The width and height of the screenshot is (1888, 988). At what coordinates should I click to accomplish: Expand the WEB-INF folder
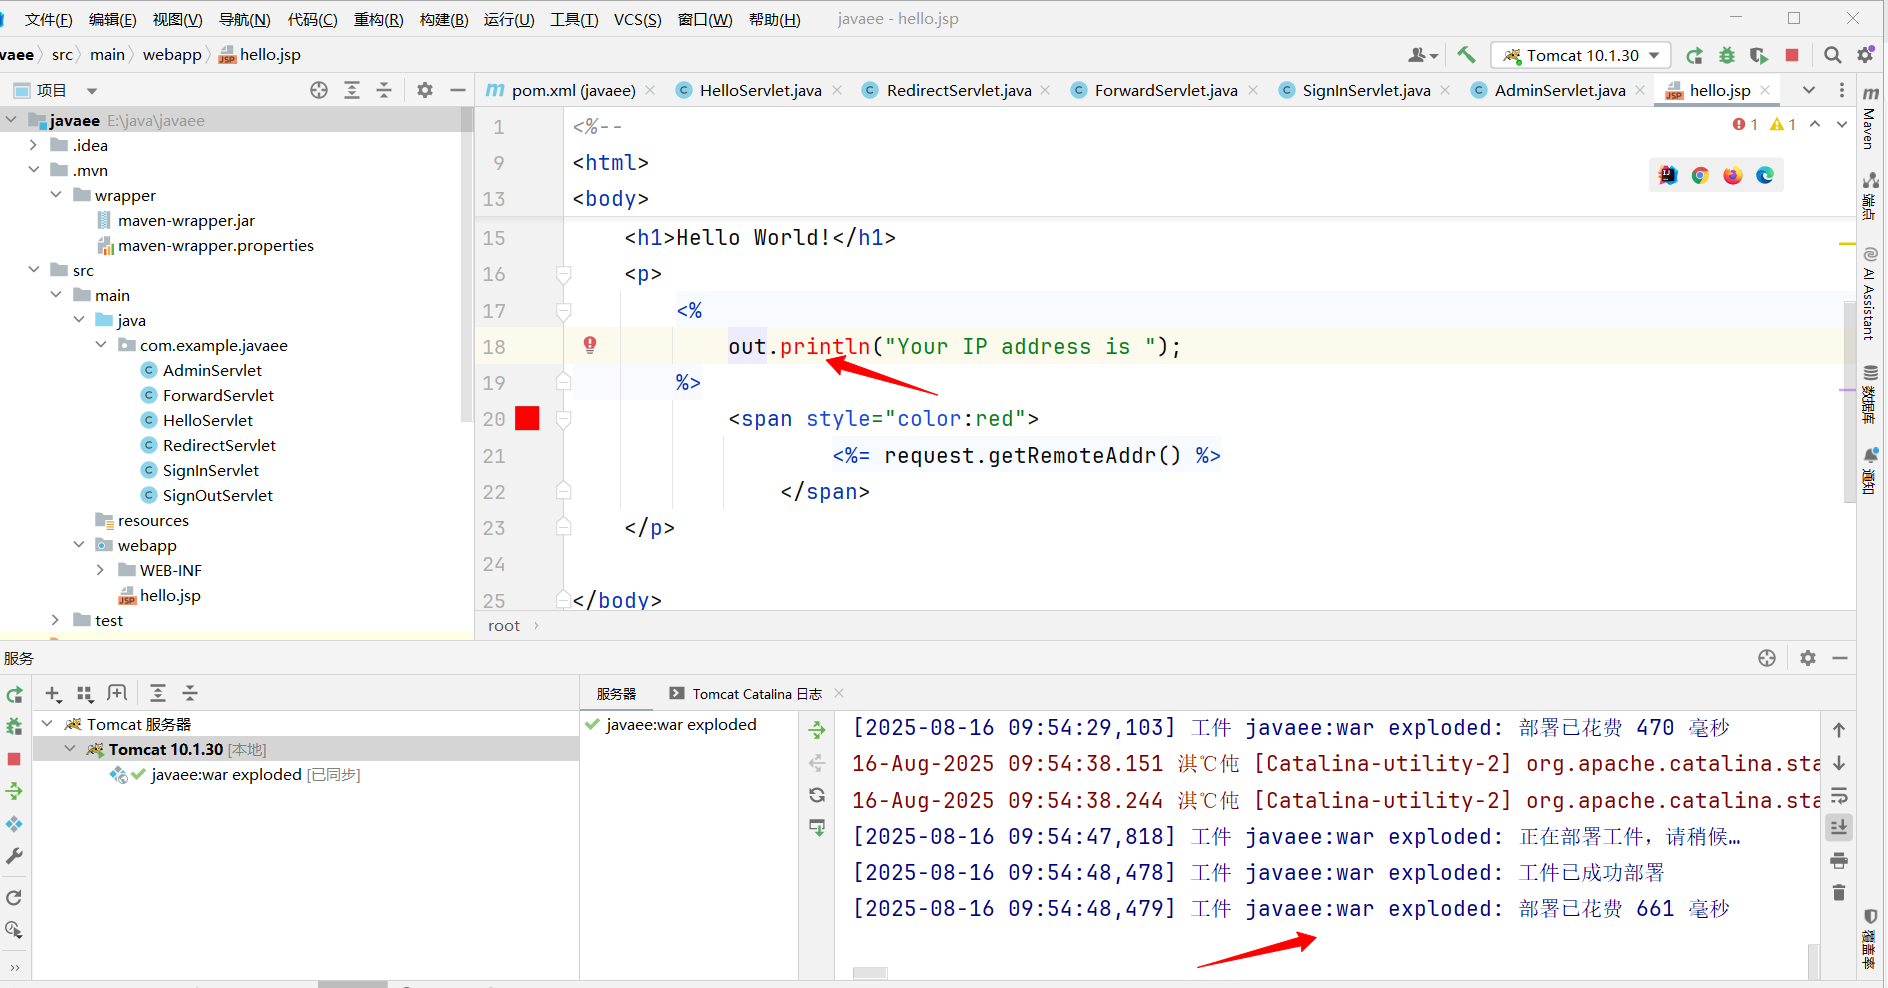tap(101, 570)
